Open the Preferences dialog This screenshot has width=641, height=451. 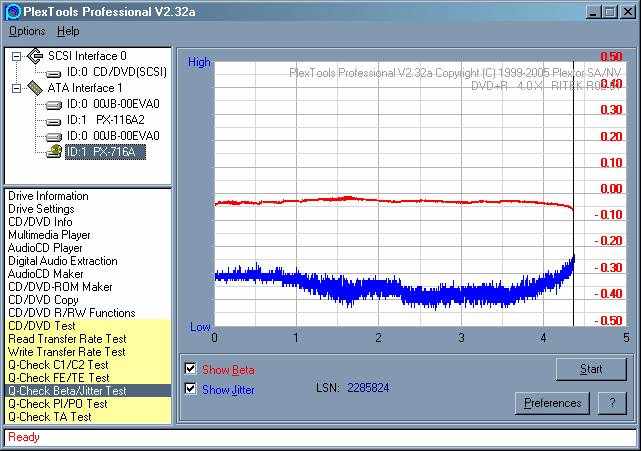point(552,403)
